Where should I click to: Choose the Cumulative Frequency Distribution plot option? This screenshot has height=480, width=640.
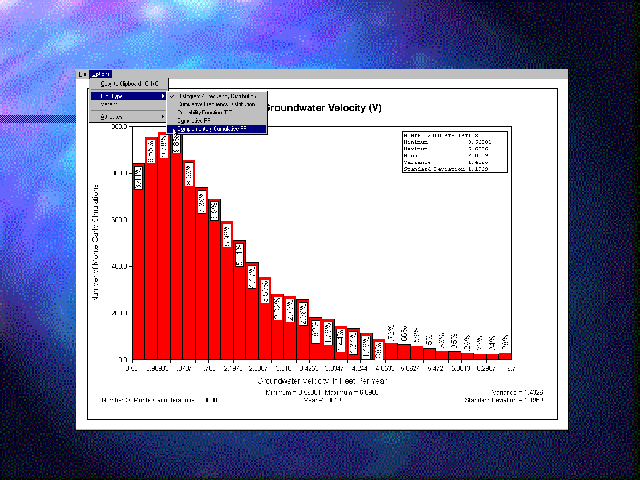[217, 104]
